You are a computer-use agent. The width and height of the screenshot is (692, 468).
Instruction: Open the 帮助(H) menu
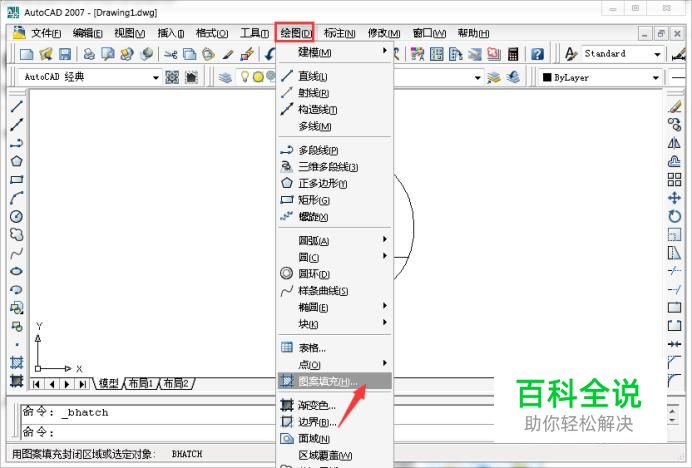(x=473, y=33)
